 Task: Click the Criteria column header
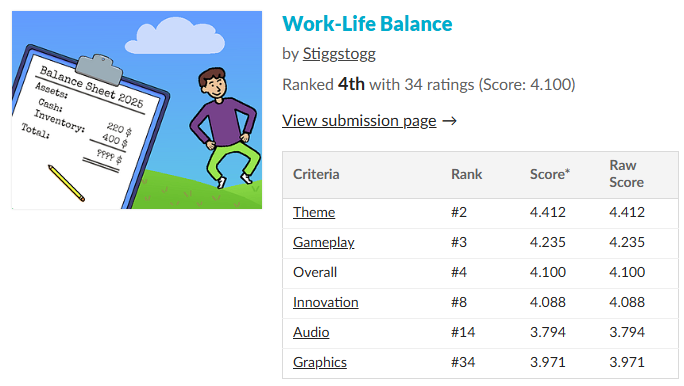316,174
